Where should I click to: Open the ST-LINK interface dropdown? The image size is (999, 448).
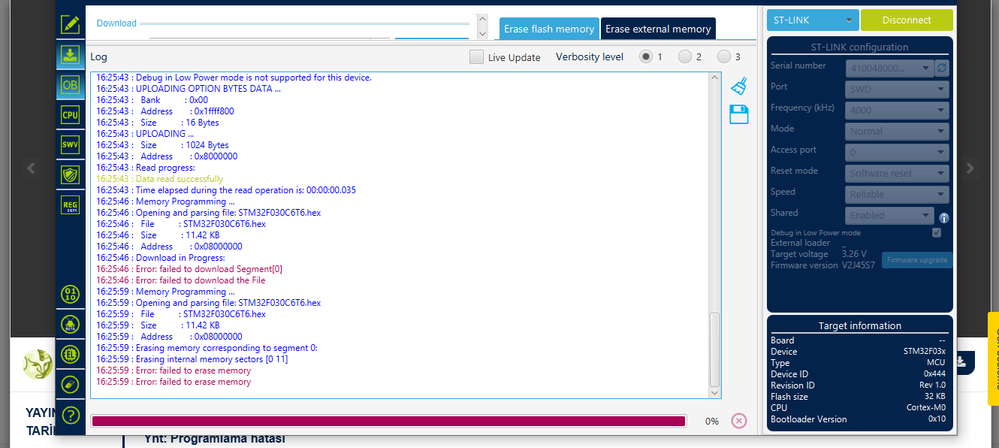812,20
